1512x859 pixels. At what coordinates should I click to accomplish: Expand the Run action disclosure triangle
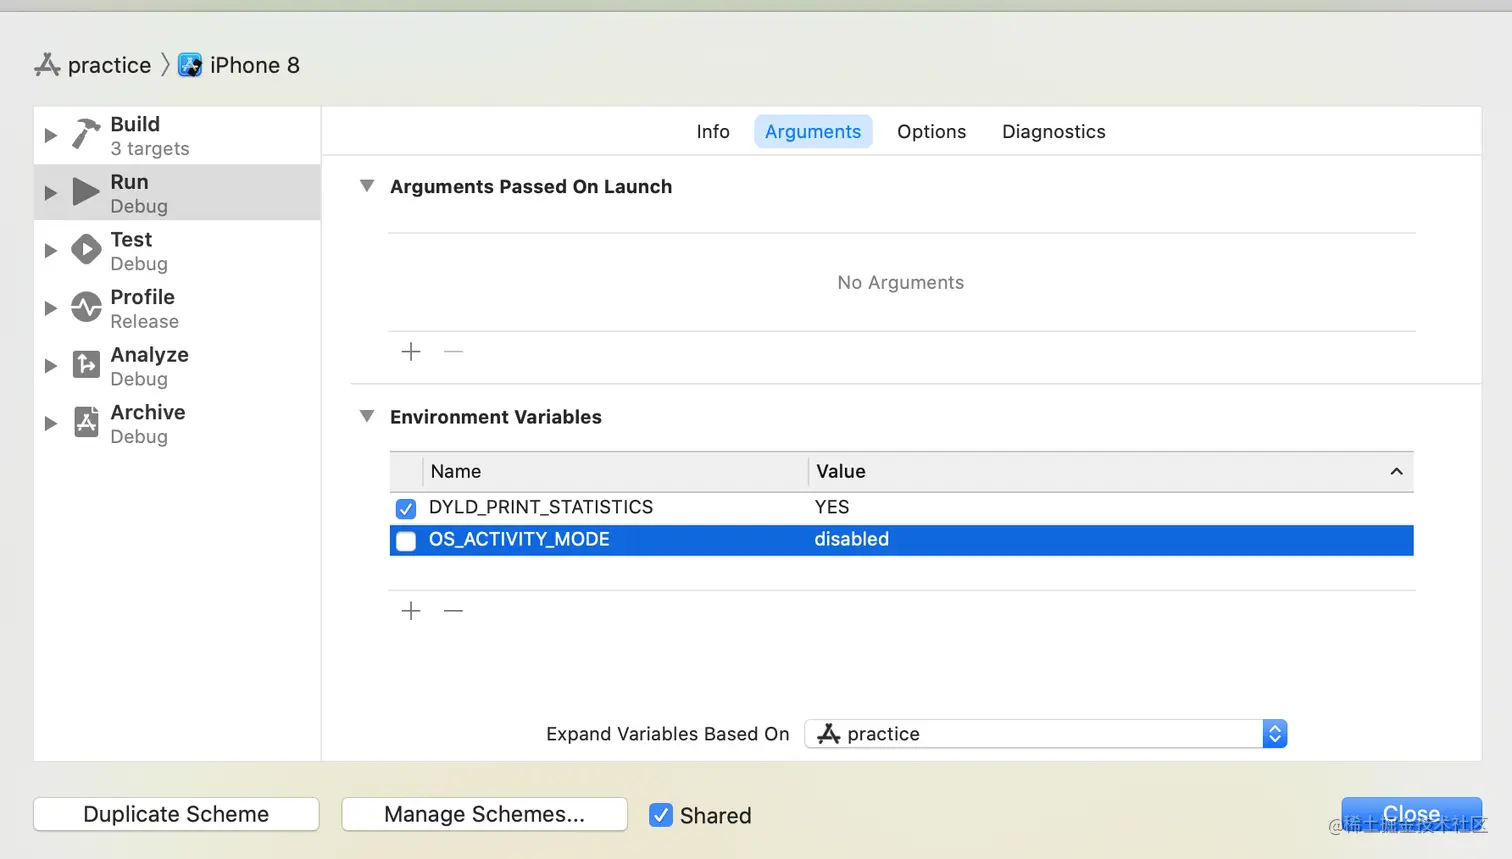tap(50, 193)
